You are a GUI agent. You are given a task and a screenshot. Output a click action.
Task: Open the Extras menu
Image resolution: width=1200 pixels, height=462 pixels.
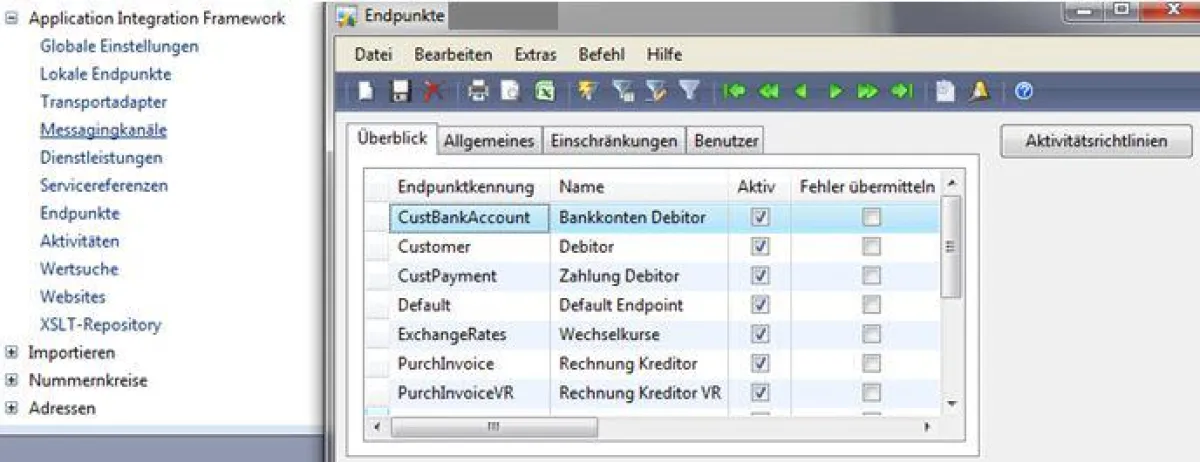click(535, 55)
